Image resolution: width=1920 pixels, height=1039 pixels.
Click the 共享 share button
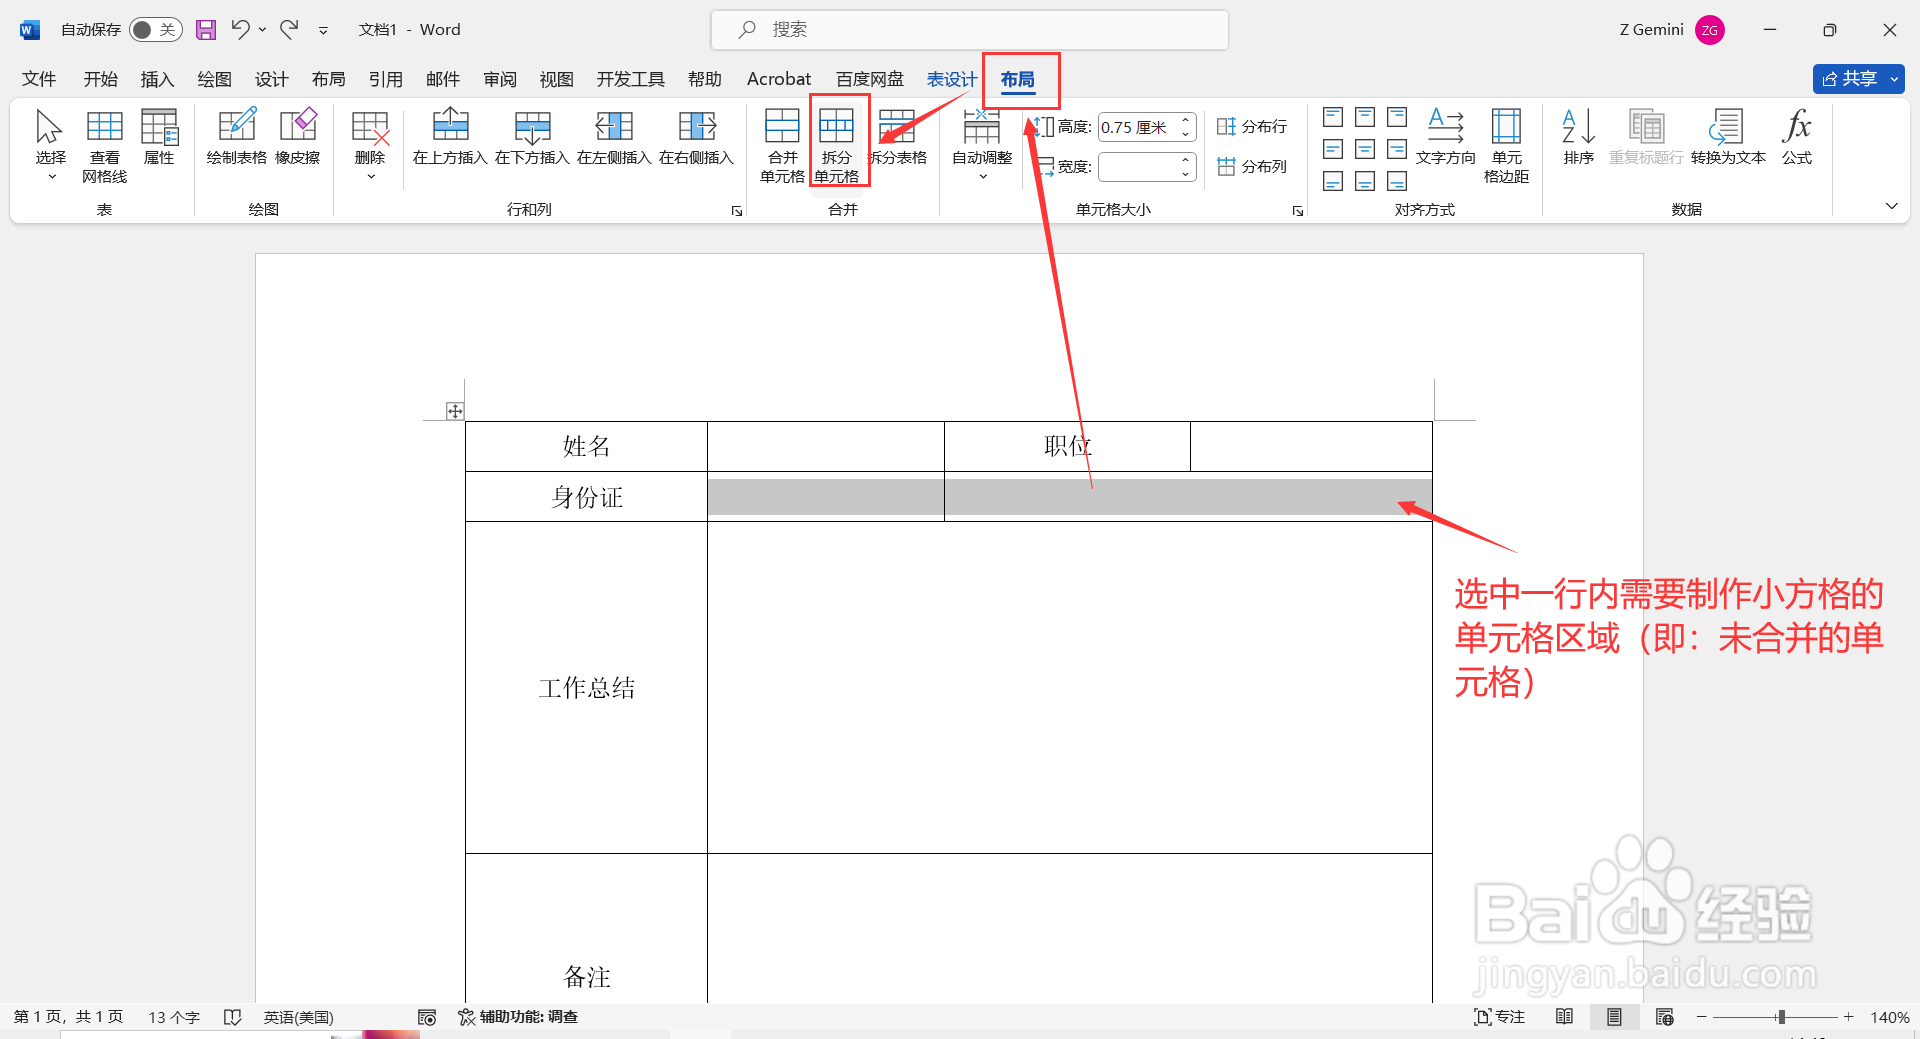coord(1857,78)
